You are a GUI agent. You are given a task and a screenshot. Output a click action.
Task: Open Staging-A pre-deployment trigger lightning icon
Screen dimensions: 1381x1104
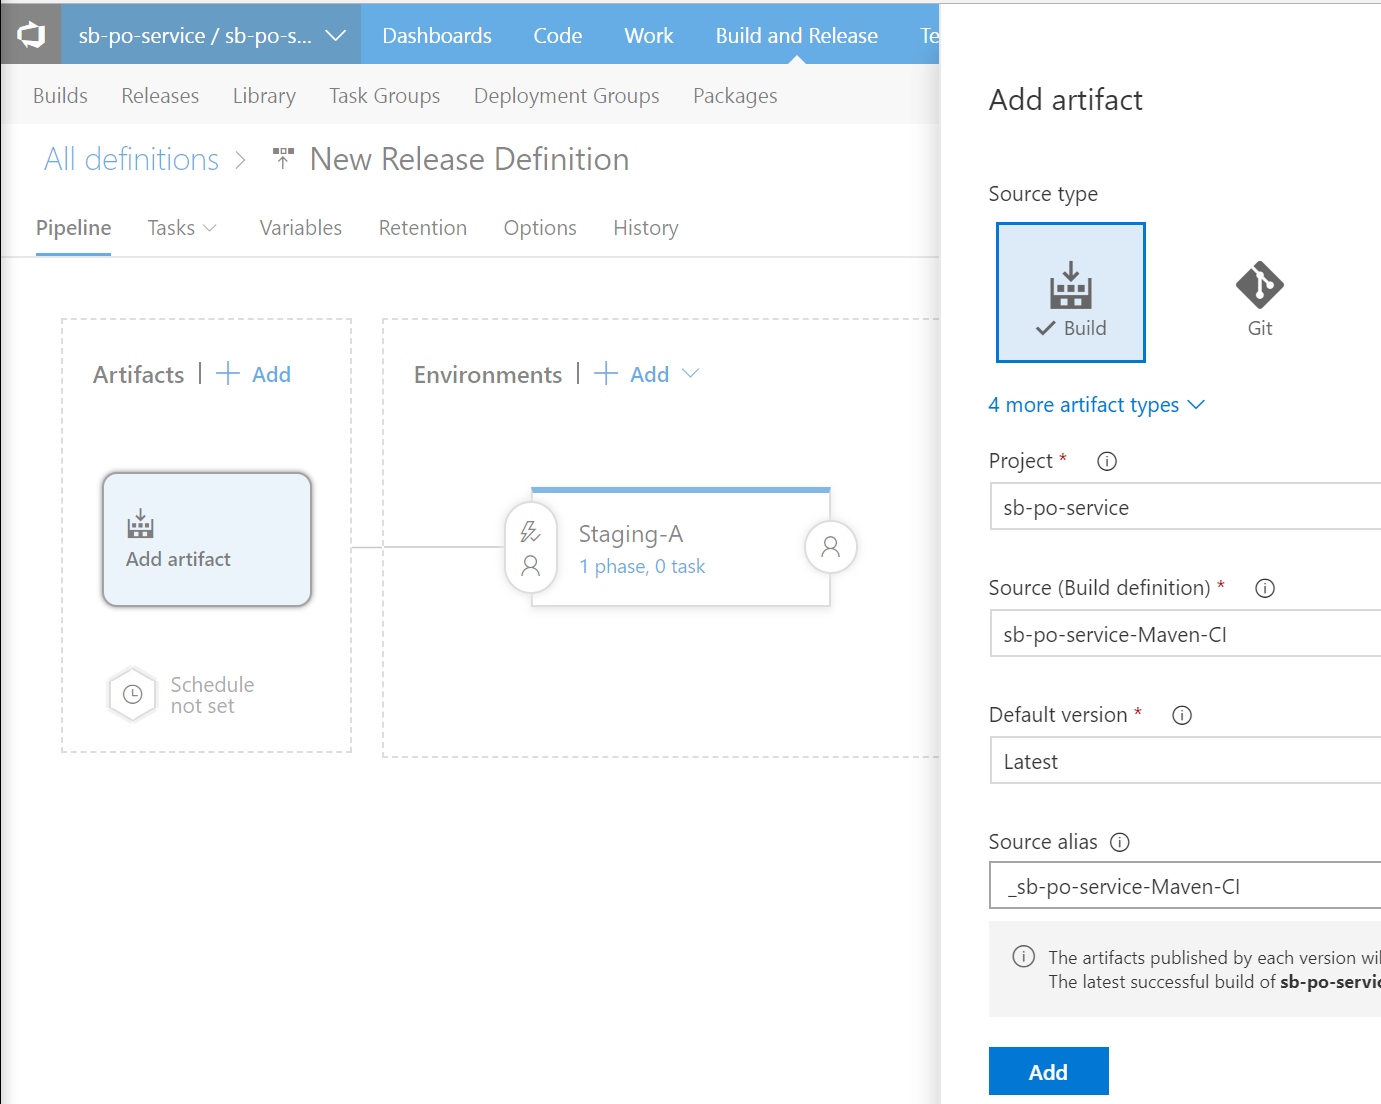pos(531,531)
